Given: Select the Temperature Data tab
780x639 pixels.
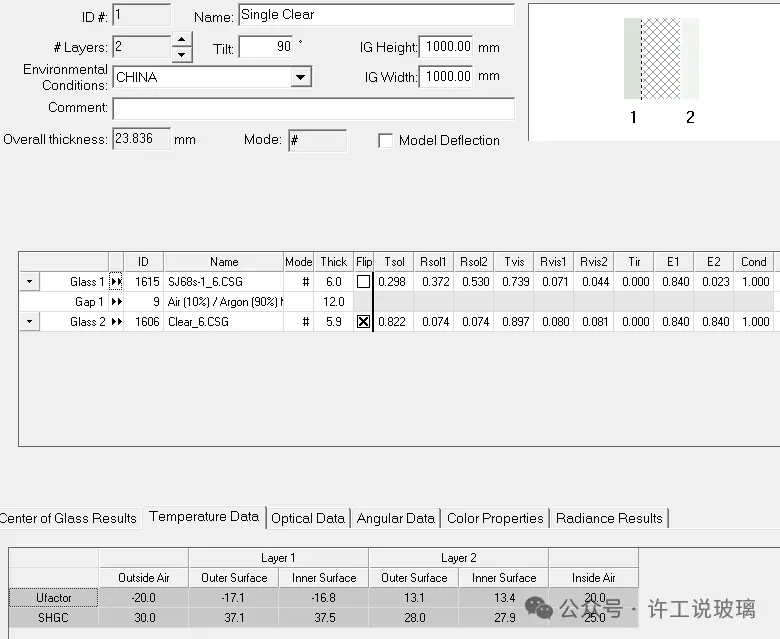Looking at the screenshot, I should point(204,517).
